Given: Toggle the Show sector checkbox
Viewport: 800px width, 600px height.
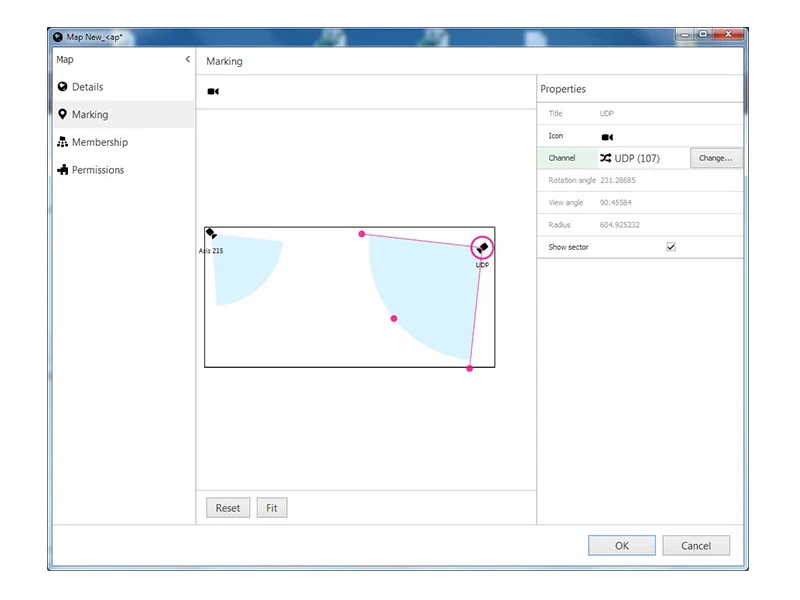Looking at the screenshot, I should click(x=671, y=247).
